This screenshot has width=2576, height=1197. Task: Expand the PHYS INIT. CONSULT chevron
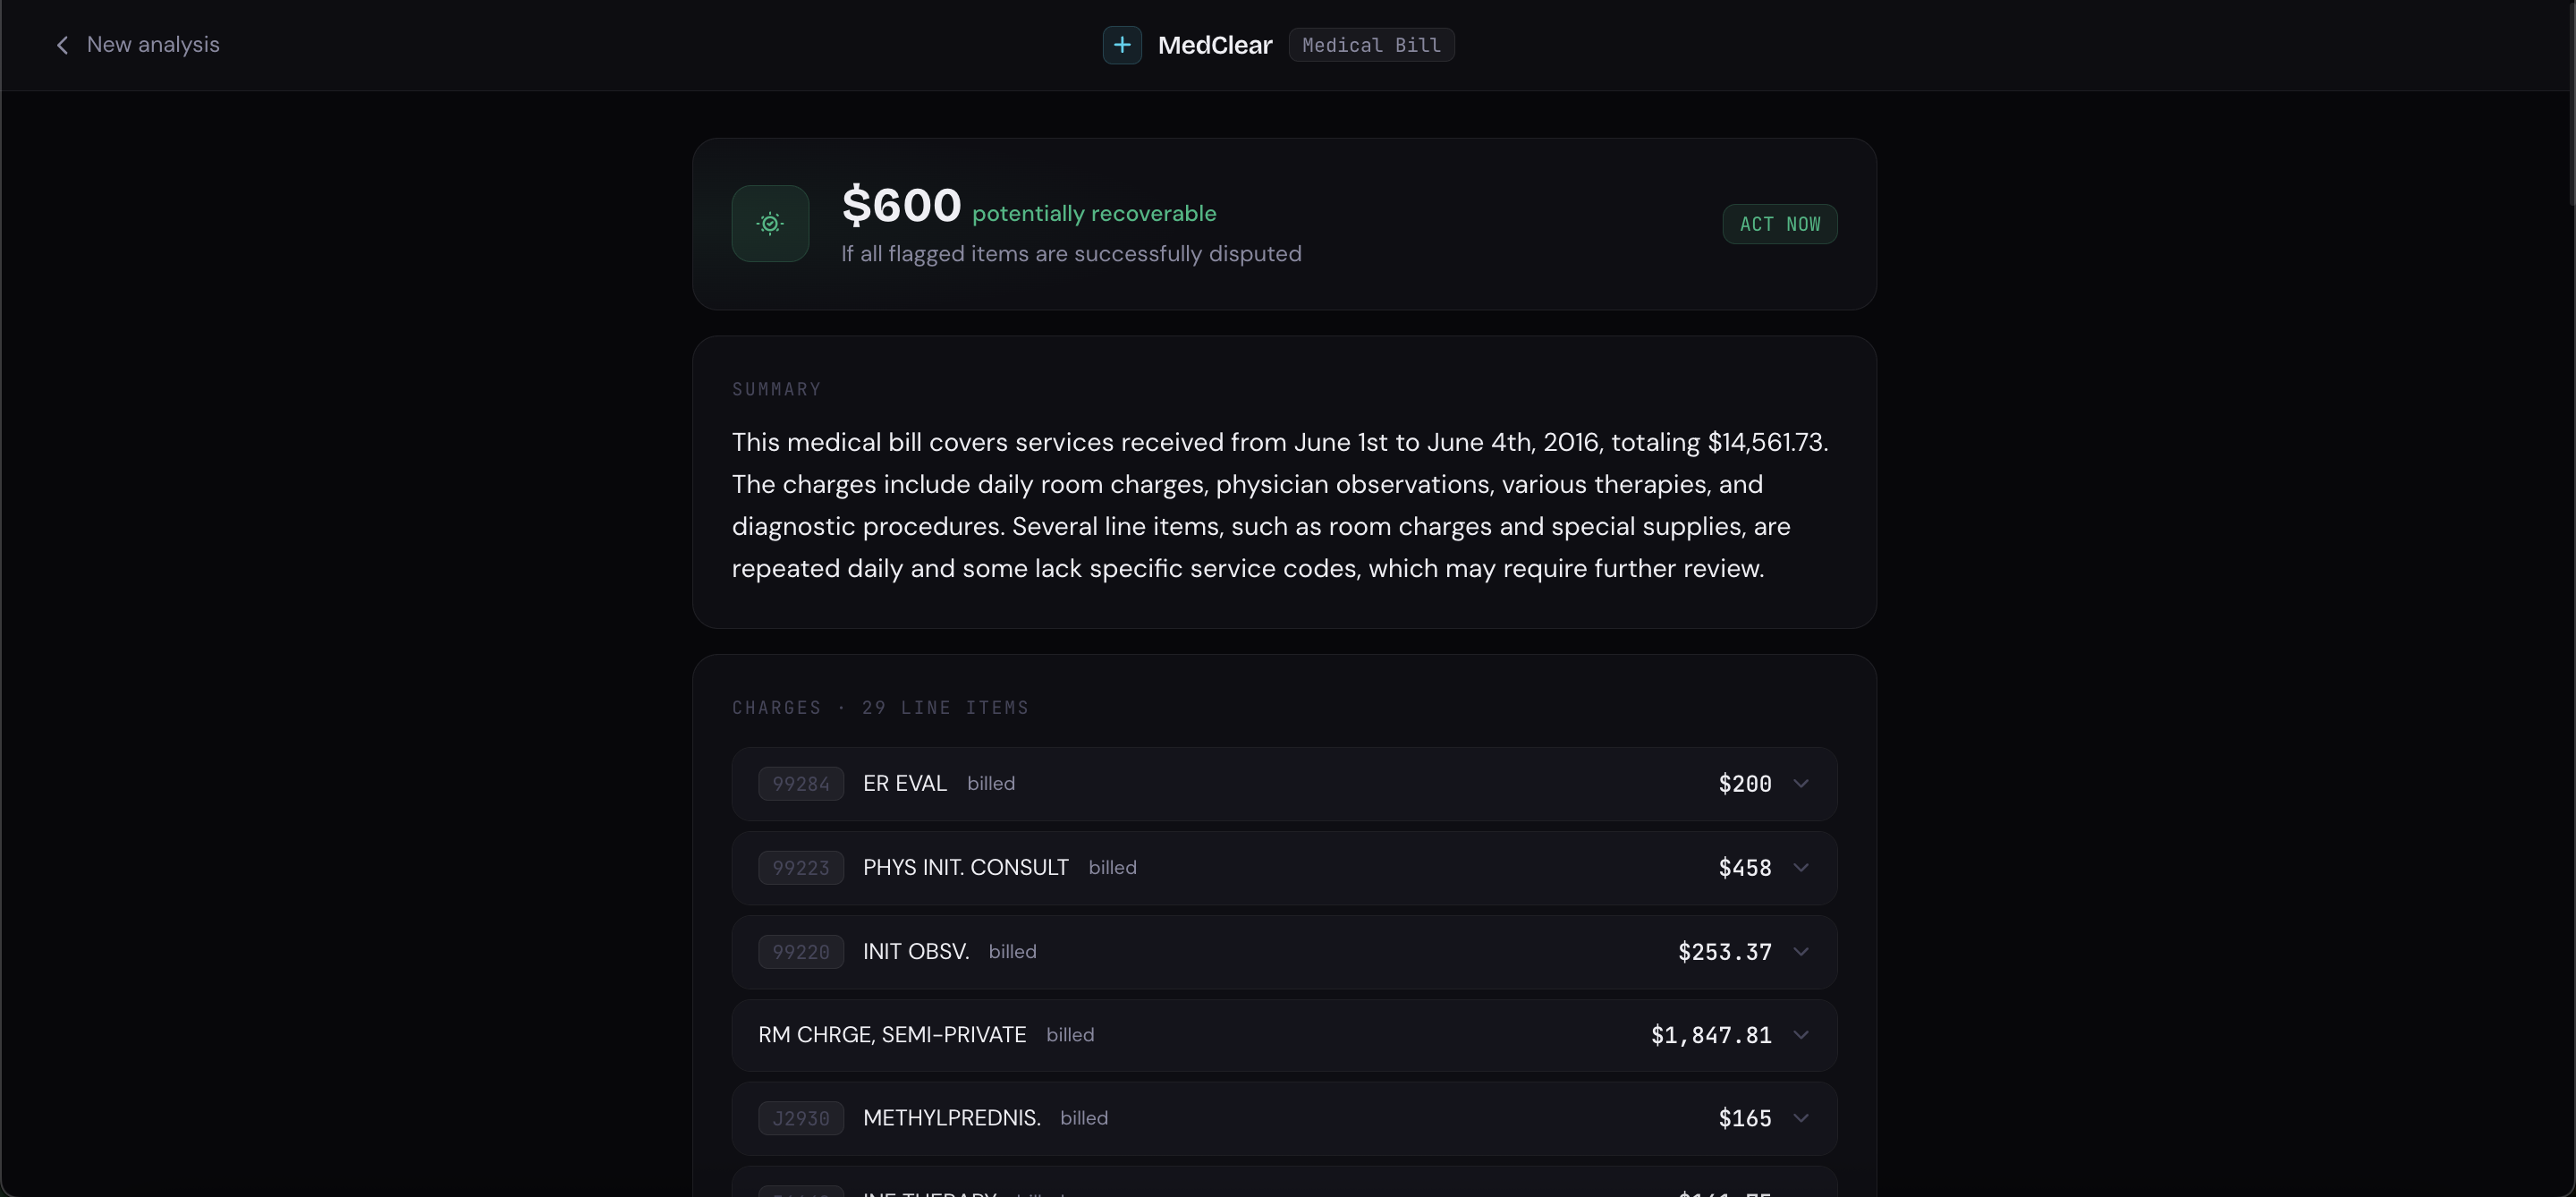[x=1801, y=868]
